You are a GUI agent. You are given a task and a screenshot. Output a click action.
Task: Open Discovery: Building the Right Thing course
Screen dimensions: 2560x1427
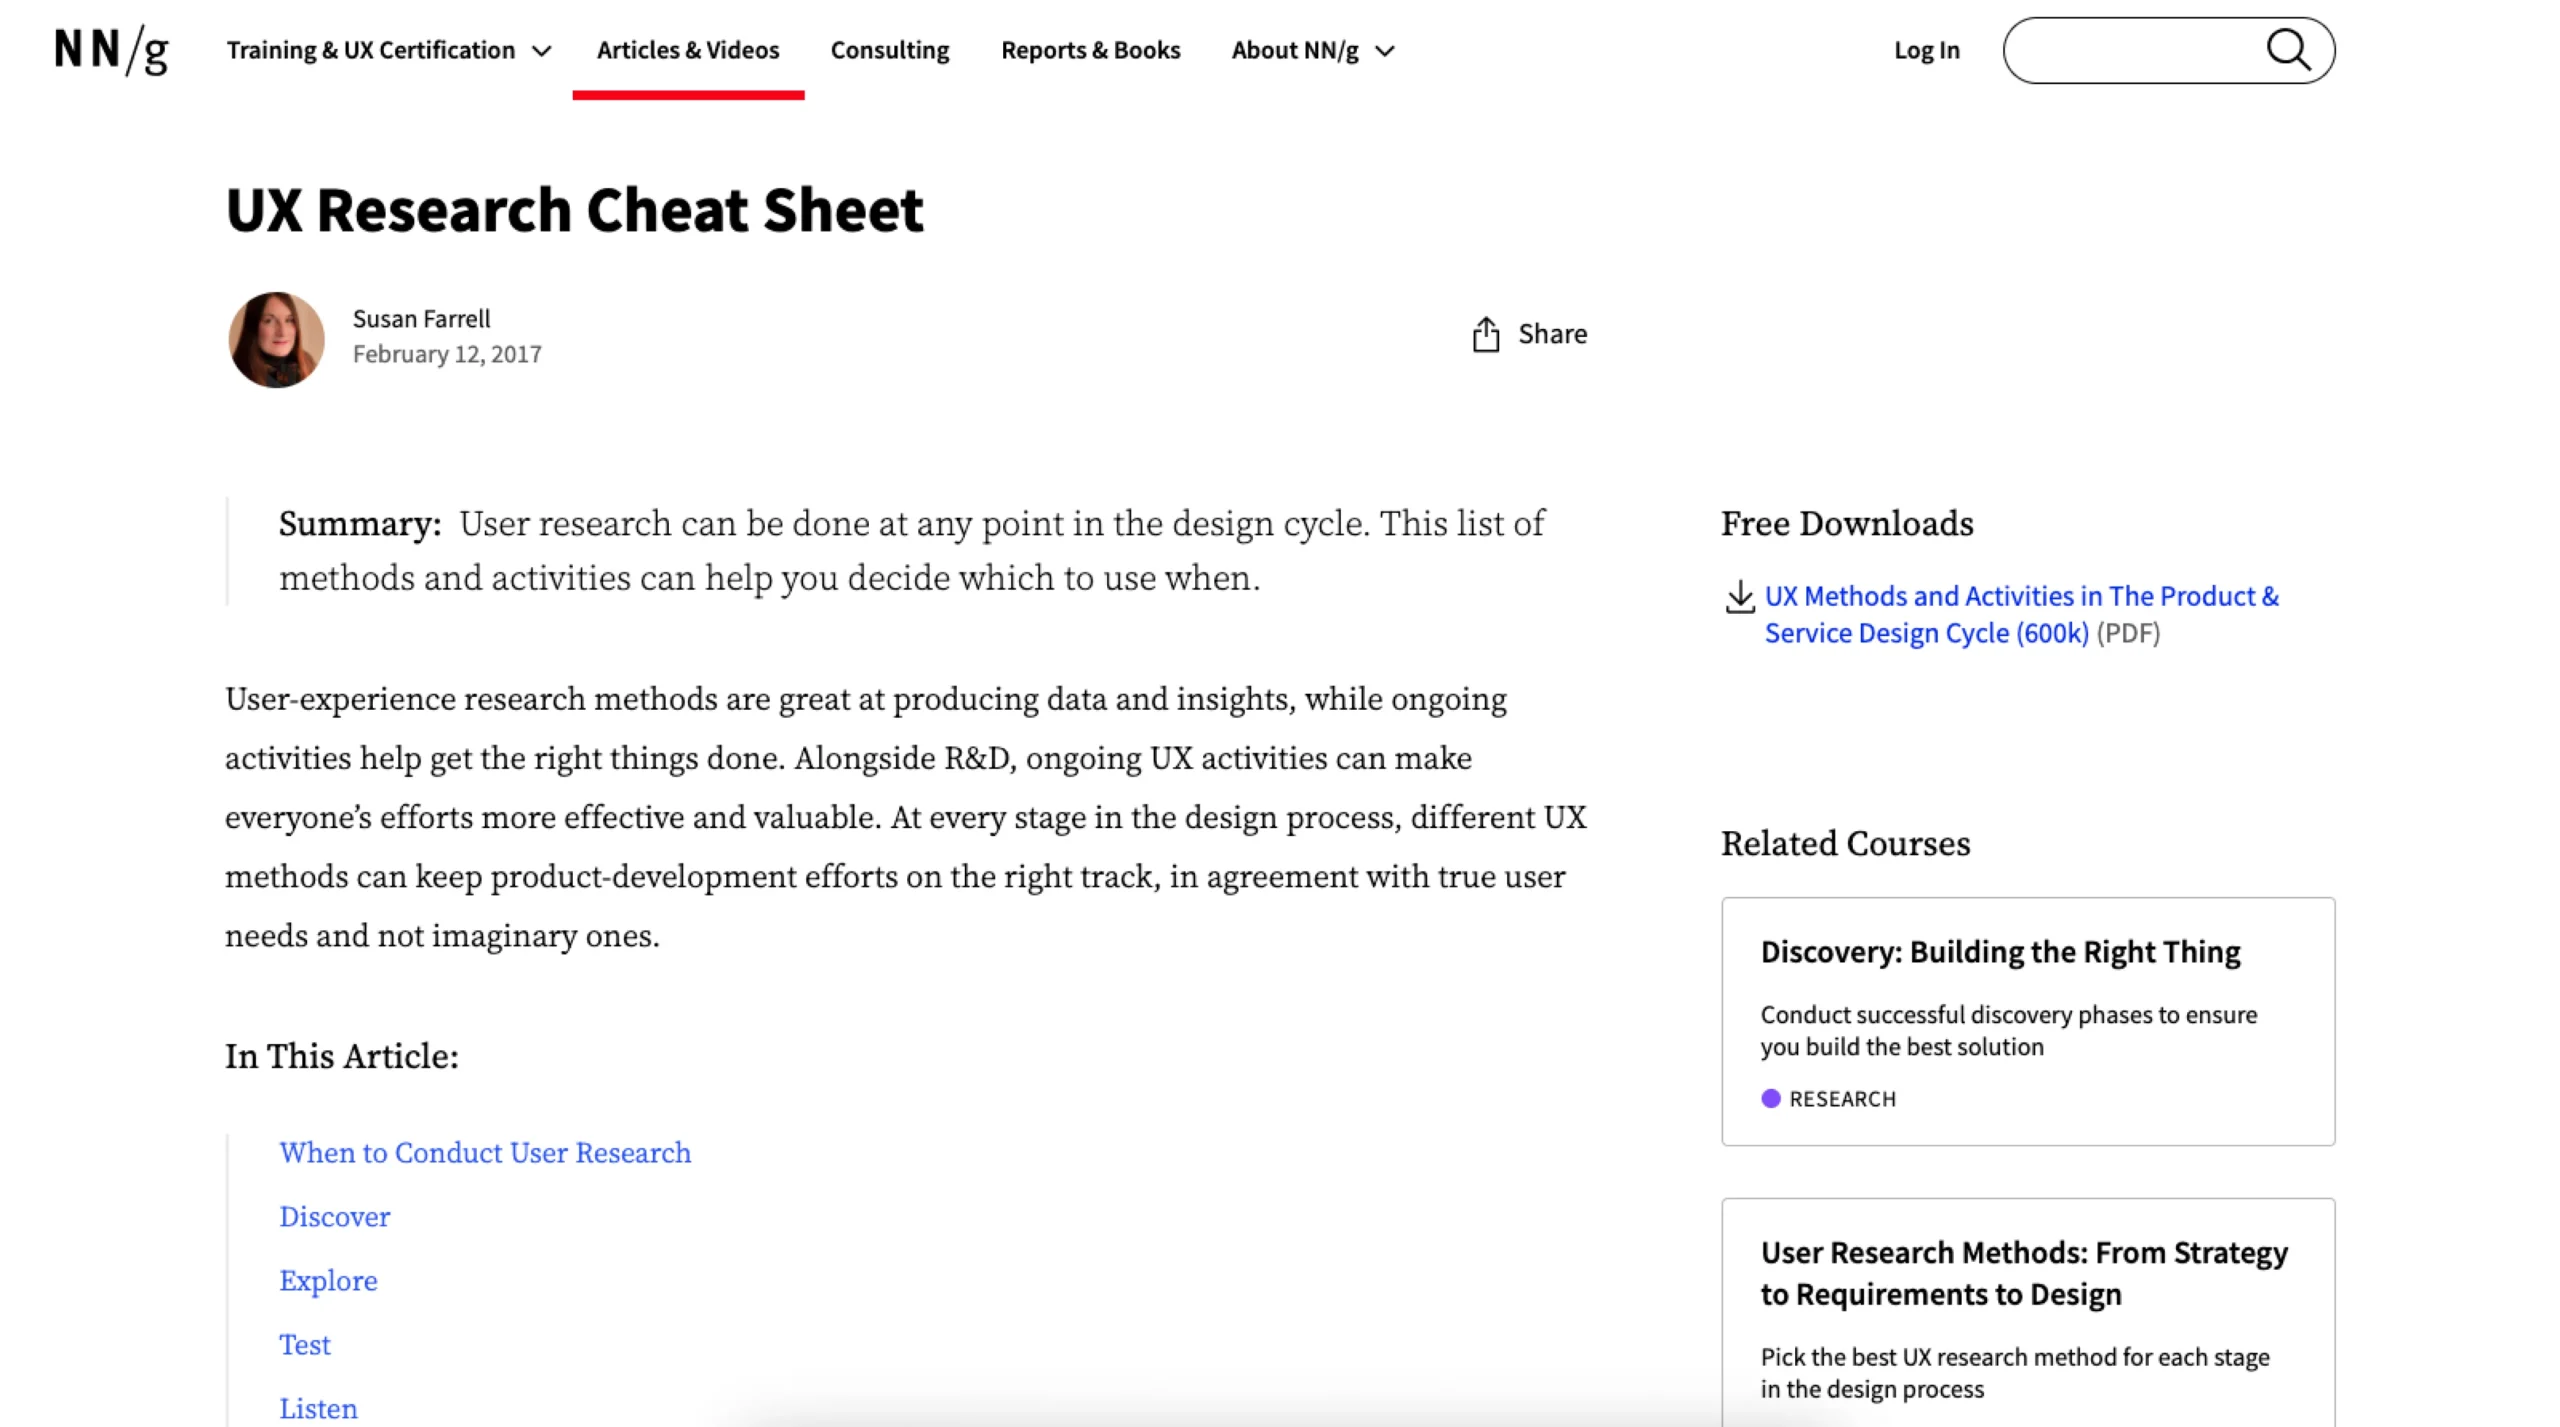click(x=2000, y=951)
